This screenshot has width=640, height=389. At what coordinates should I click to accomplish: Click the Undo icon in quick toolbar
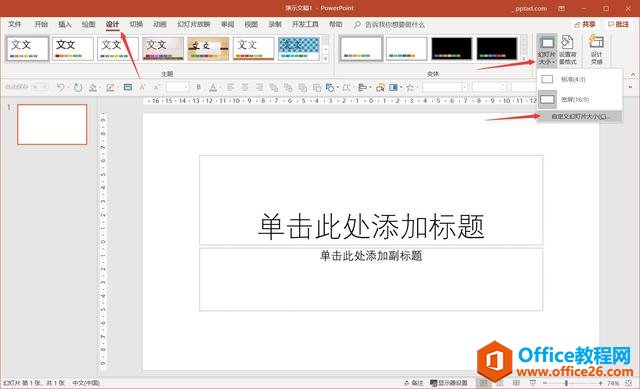click(x=60, y=87)
